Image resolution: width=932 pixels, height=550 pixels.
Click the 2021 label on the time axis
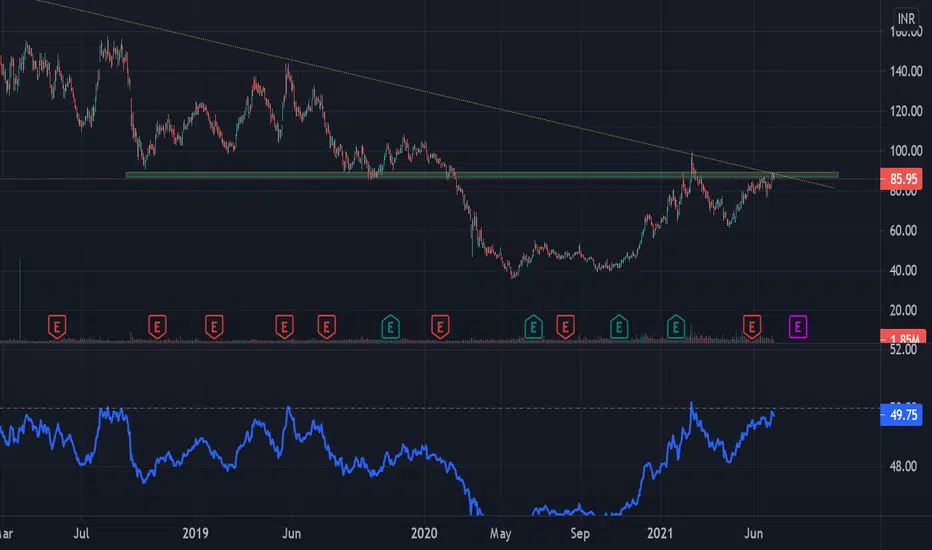pos(660,533)
